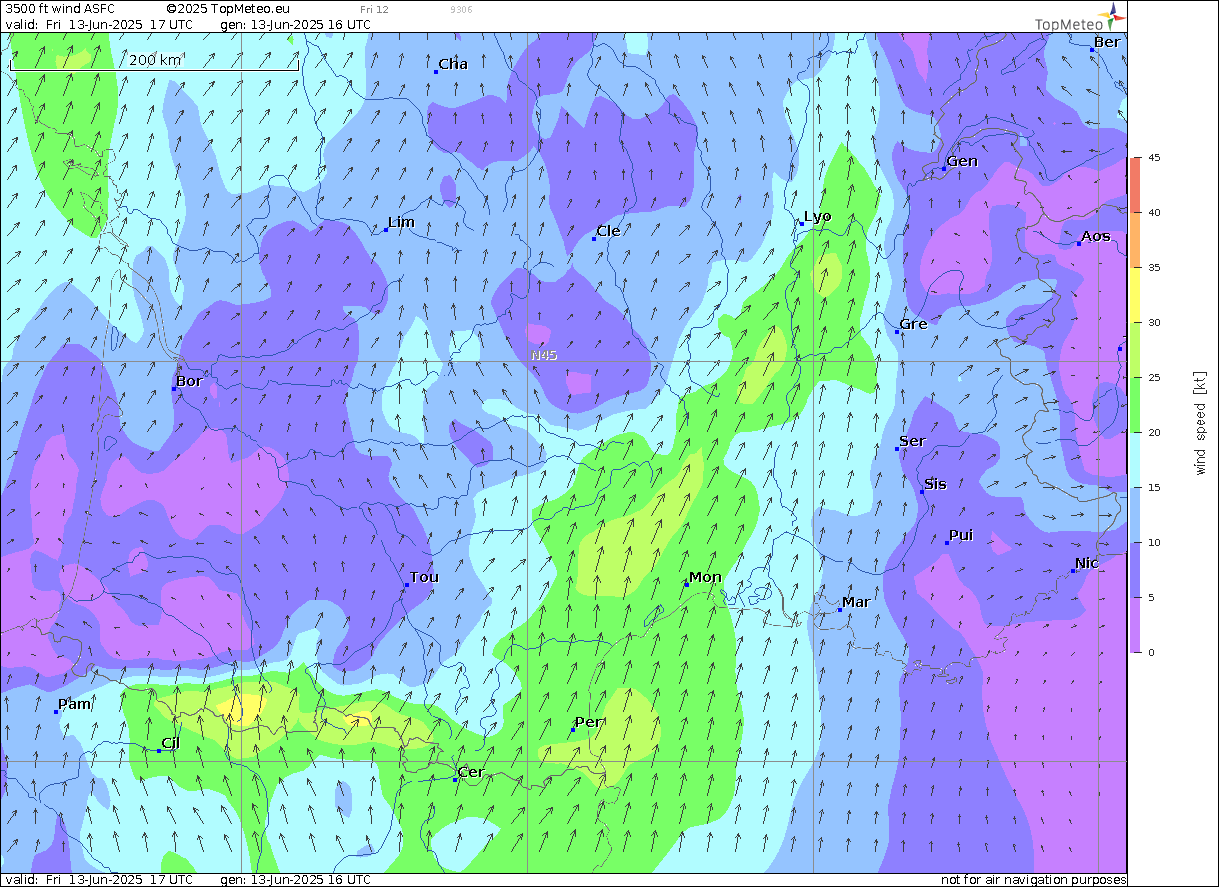Click the 'Tou' city label
The height and width of the screenshot is (887, 1219).
click(x=424, y=577)
